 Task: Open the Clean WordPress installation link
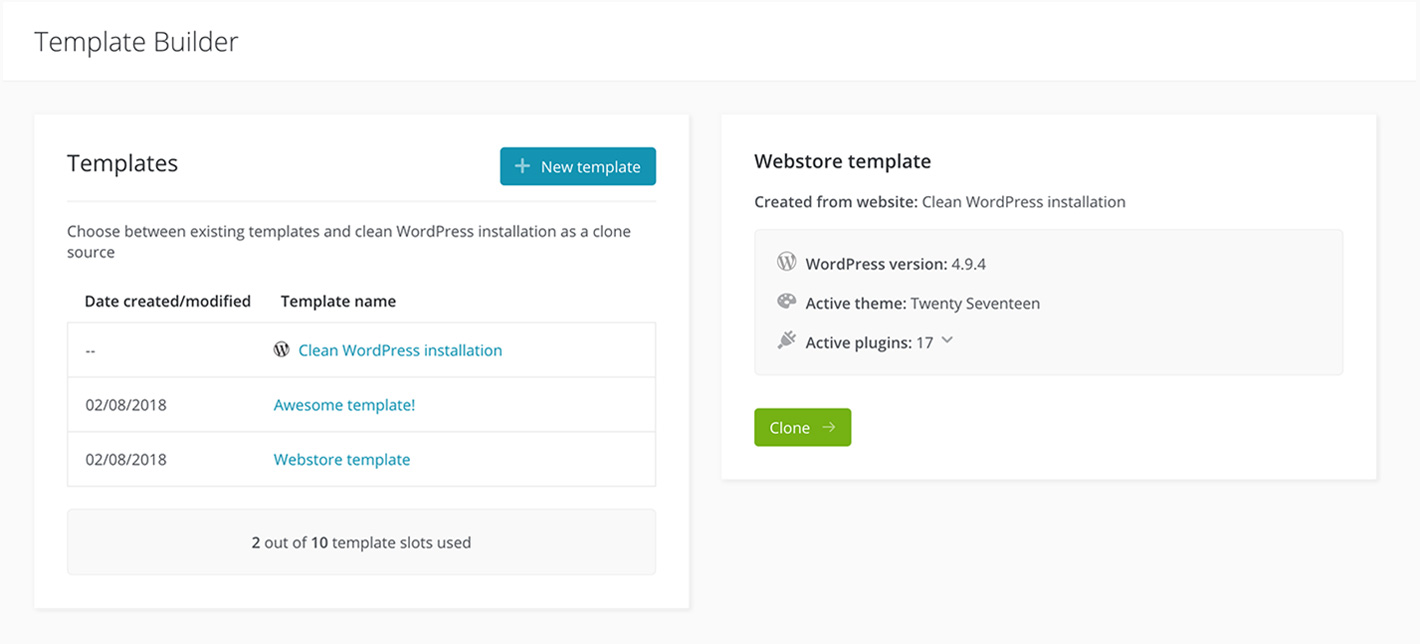[x=400, y=350]
